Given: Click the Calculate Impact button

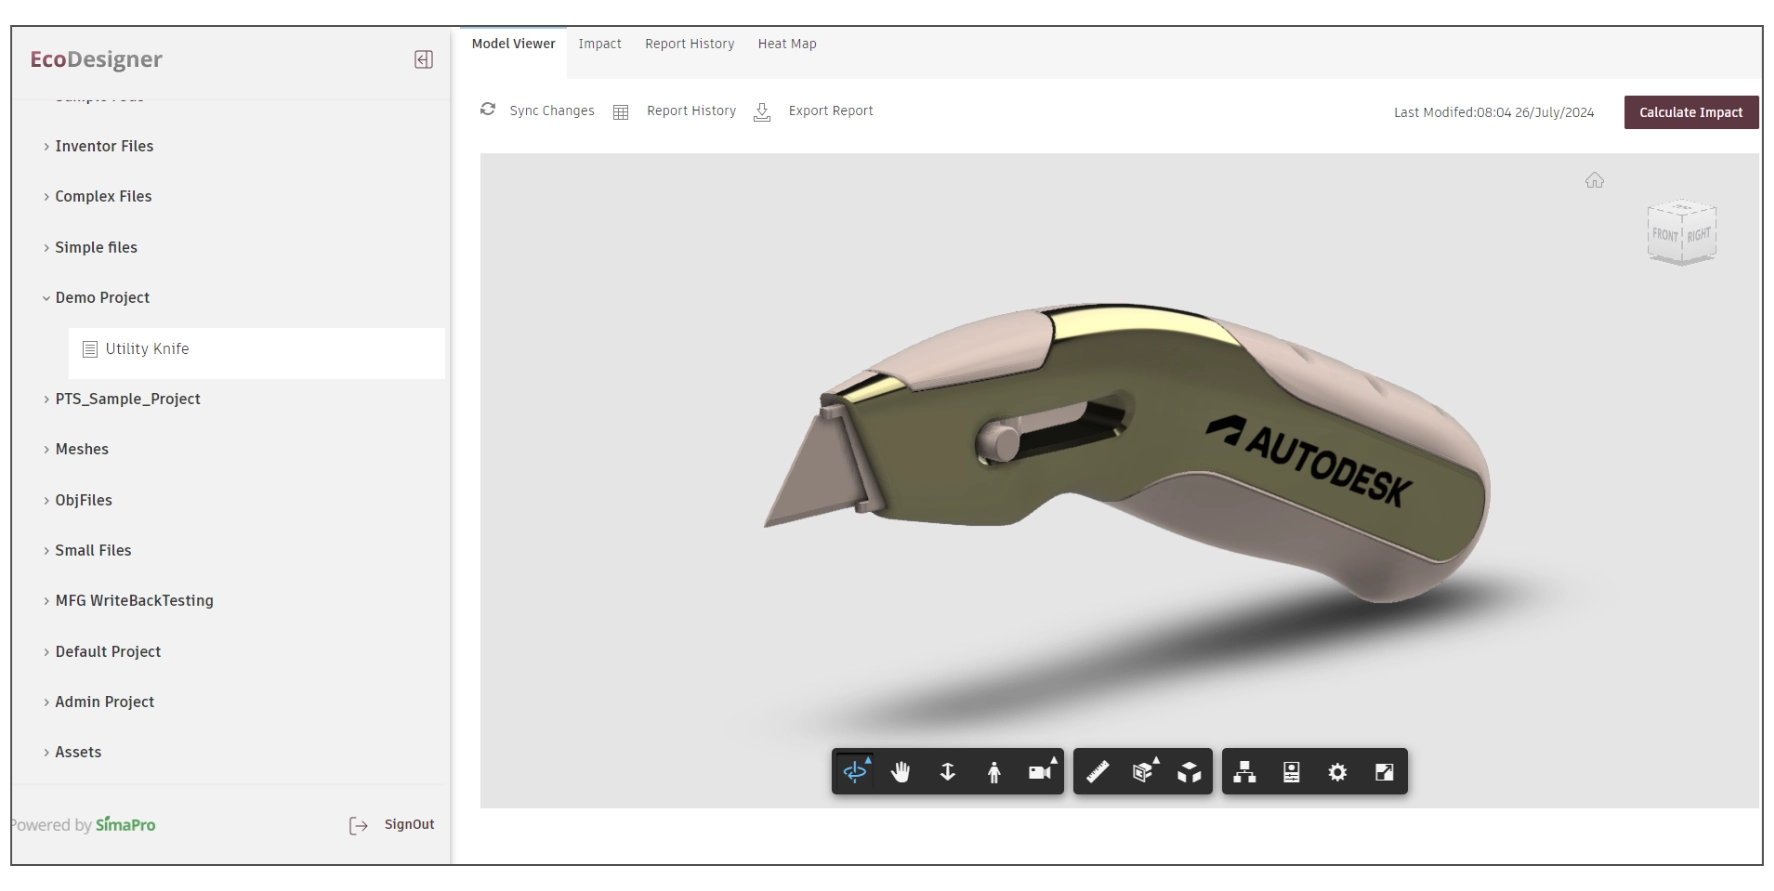Looking at the screenshot, I should pos(1691,112).
